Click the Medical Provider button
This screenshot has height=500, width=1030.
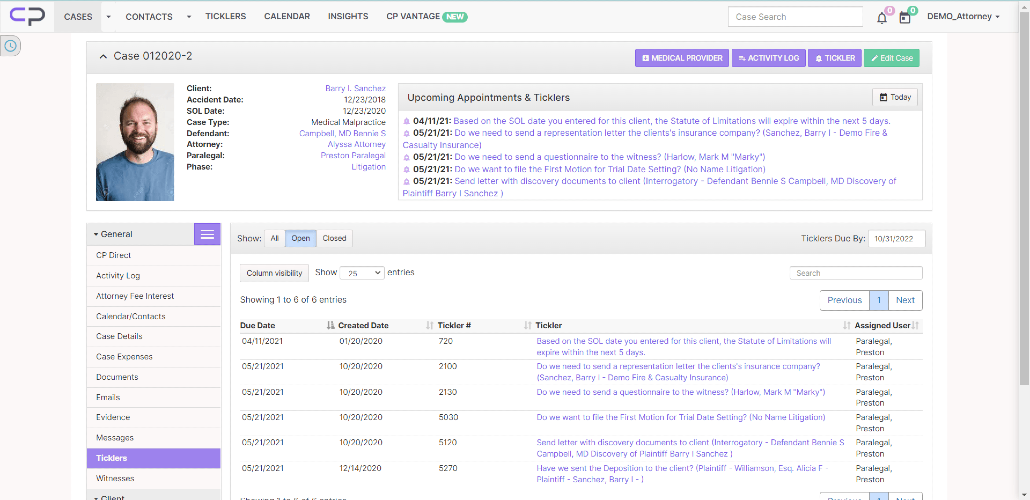tap(682, 58)
